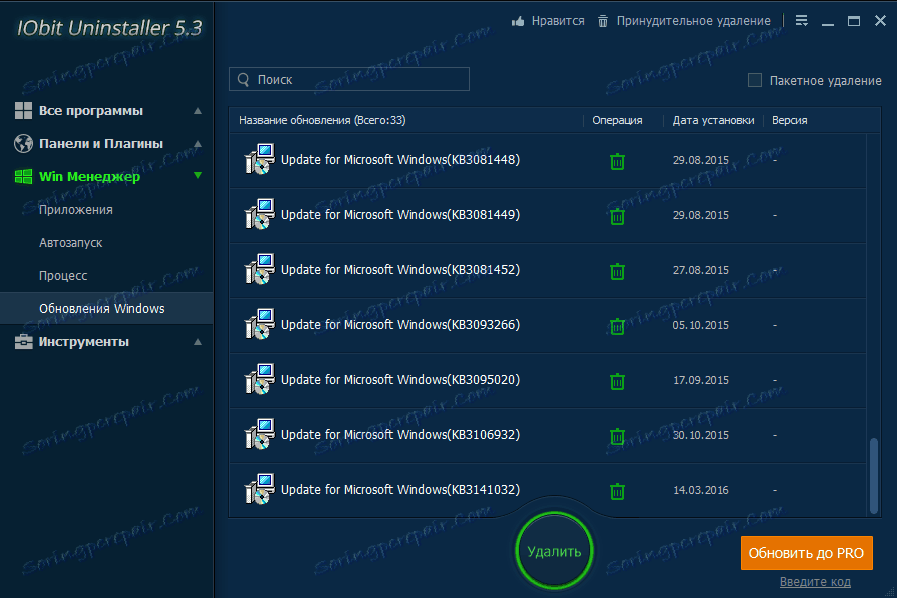Select Update for Microsoft Windows(KB3081448)
This screenshot has height=598, width=897.
click(x=400, y=160)
